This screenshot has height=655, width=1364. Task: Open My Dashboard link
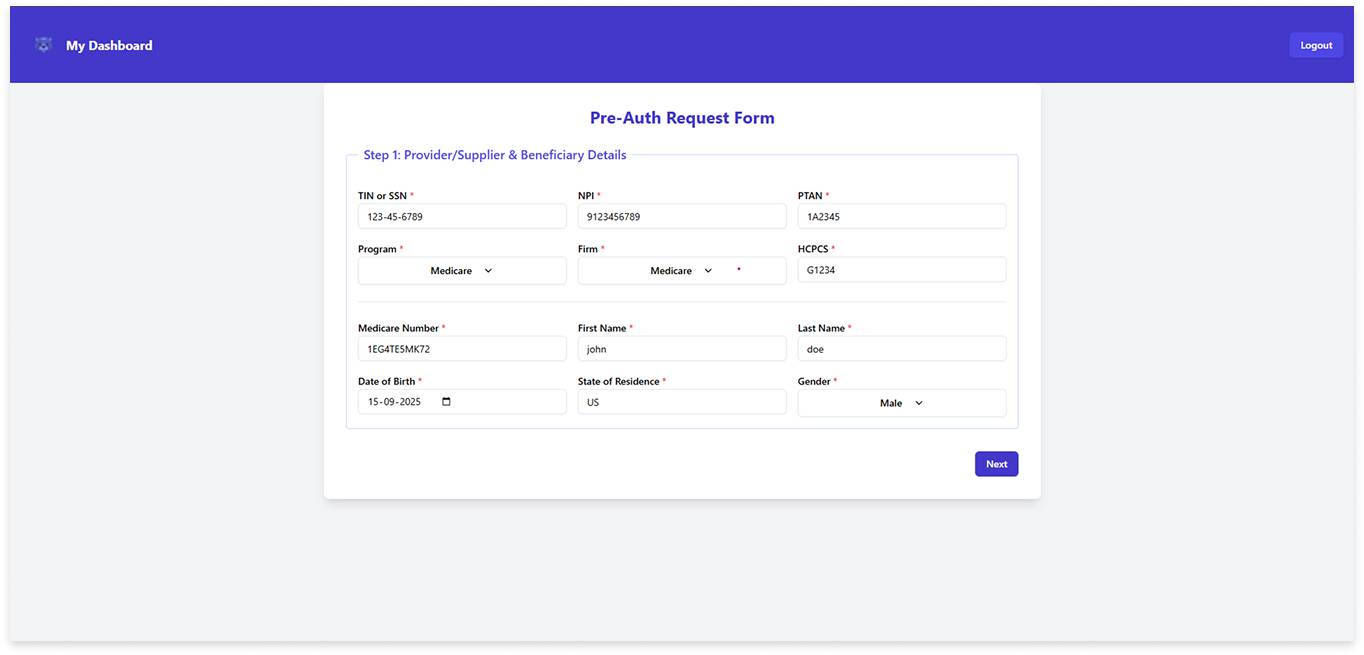(109, 45)
